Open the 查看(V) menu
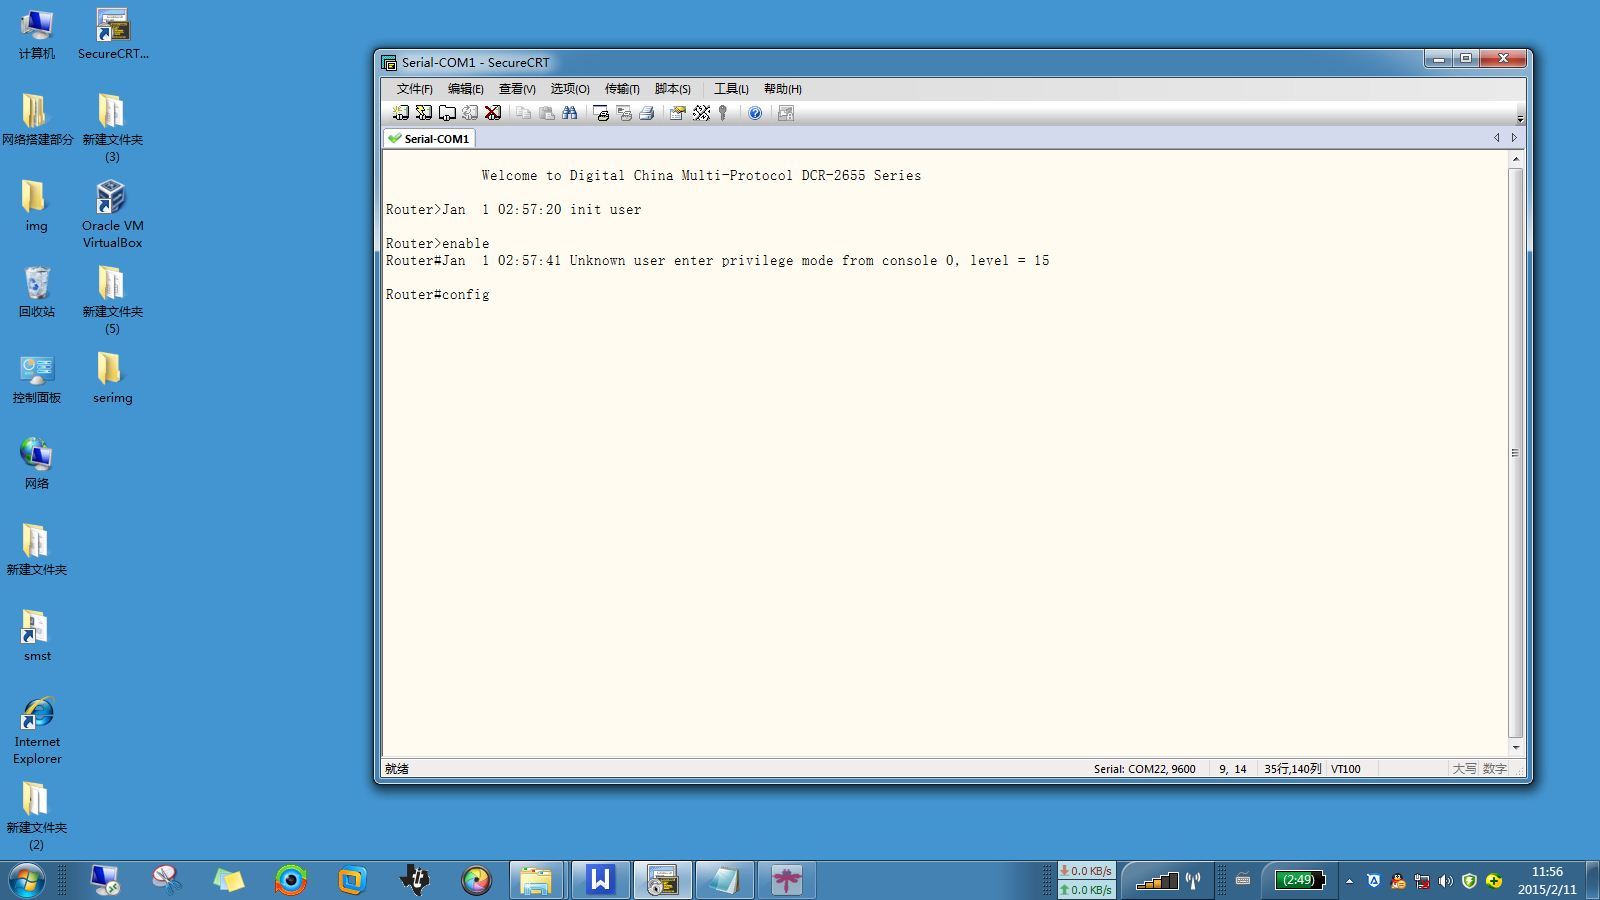The image size is (1600, 900). pyautogui.click(x=517, y=89)
